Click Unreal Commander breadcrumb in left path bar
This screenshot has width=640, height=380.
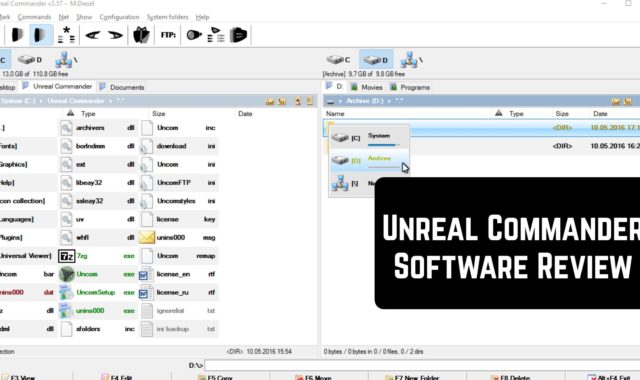tap(76, 101)
